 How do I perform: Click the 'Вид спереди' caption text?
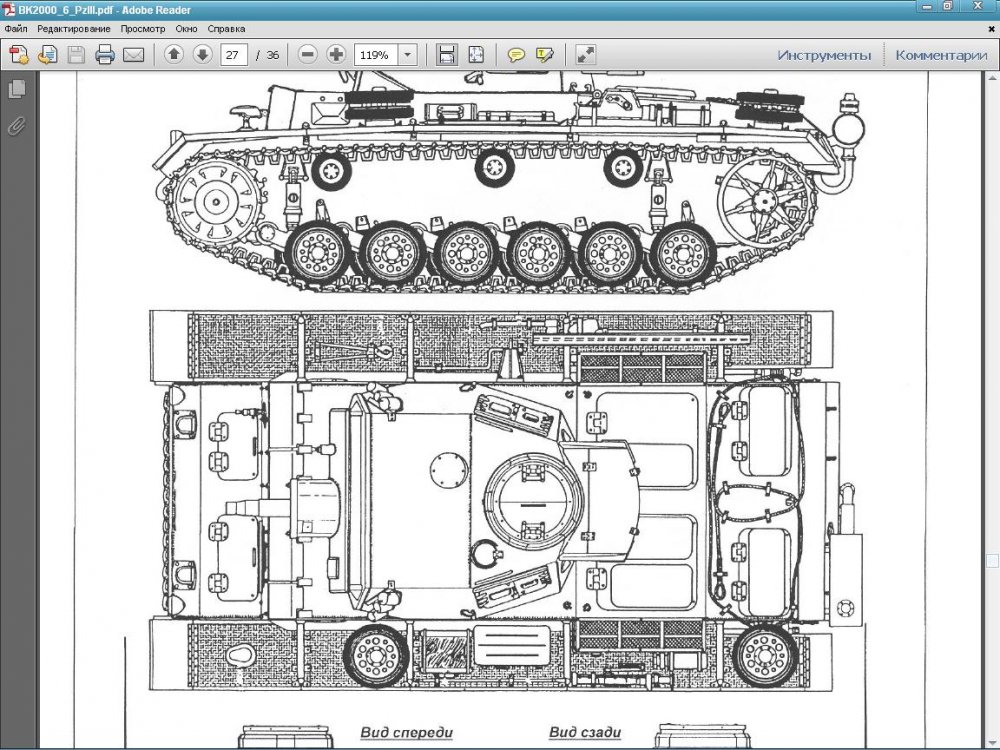[406, 733]
